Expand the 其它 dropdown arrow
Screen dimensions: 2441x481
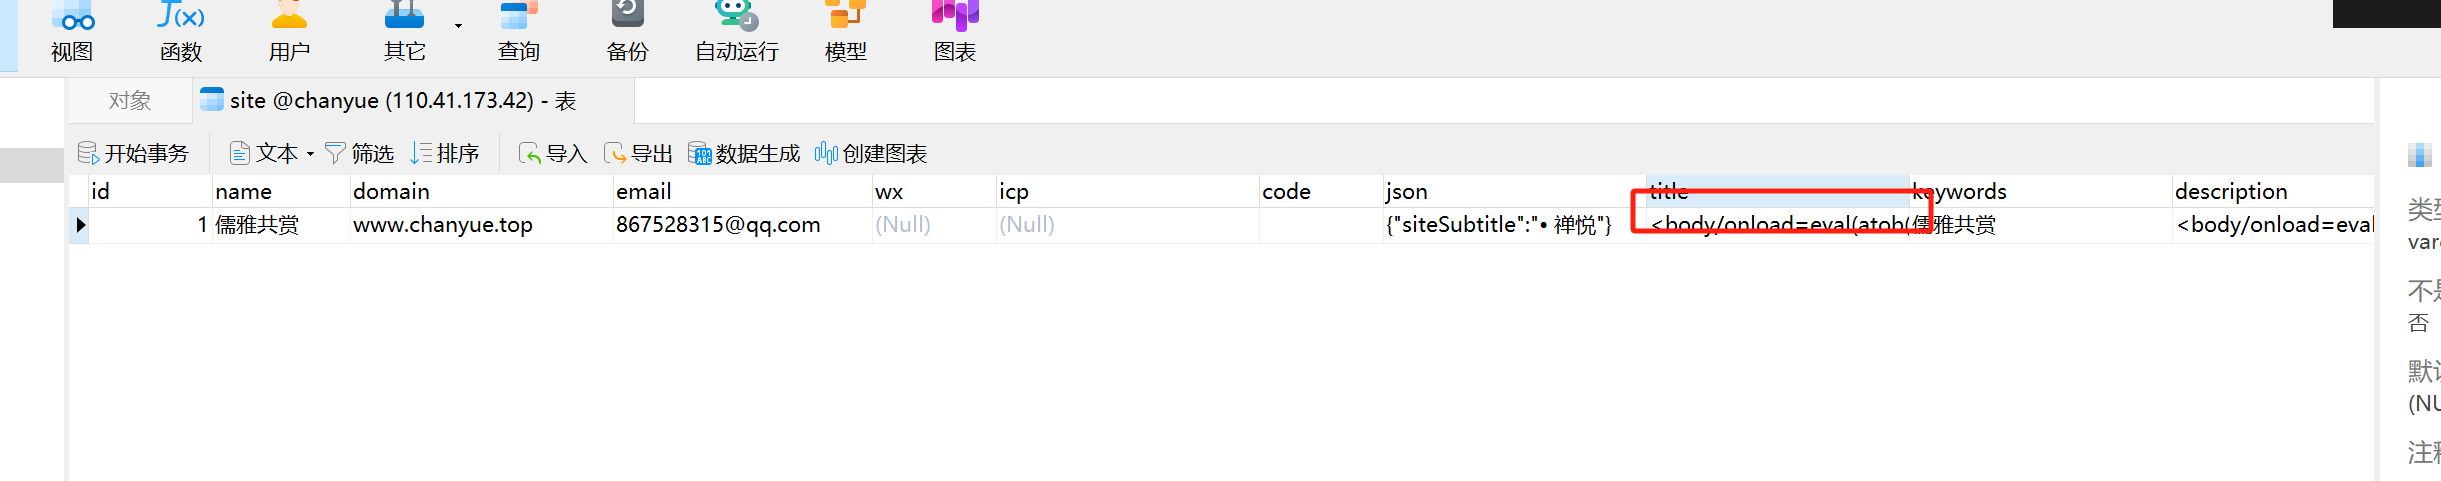pos(458,25)
